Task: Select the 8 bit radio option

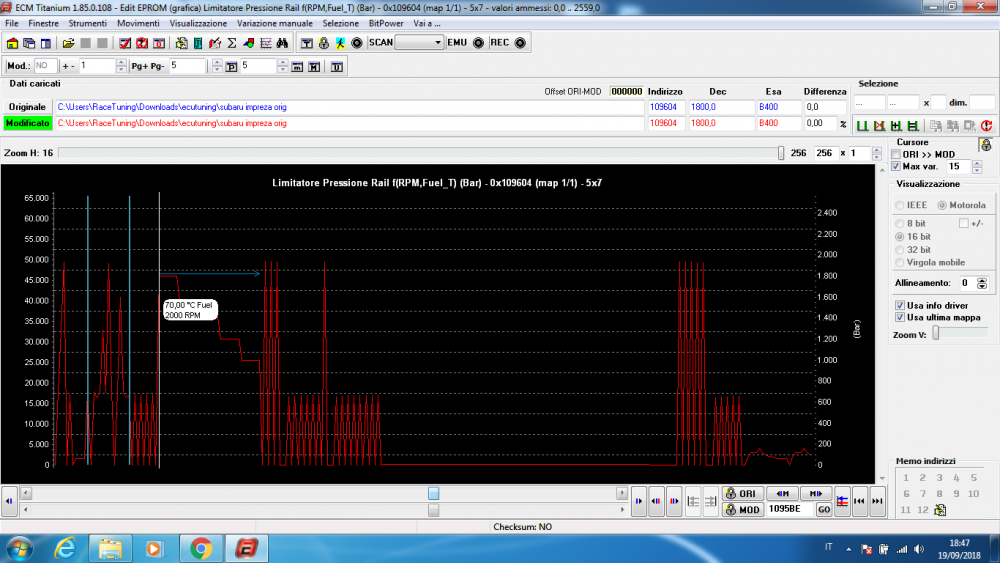Action: tap(900, 223)
